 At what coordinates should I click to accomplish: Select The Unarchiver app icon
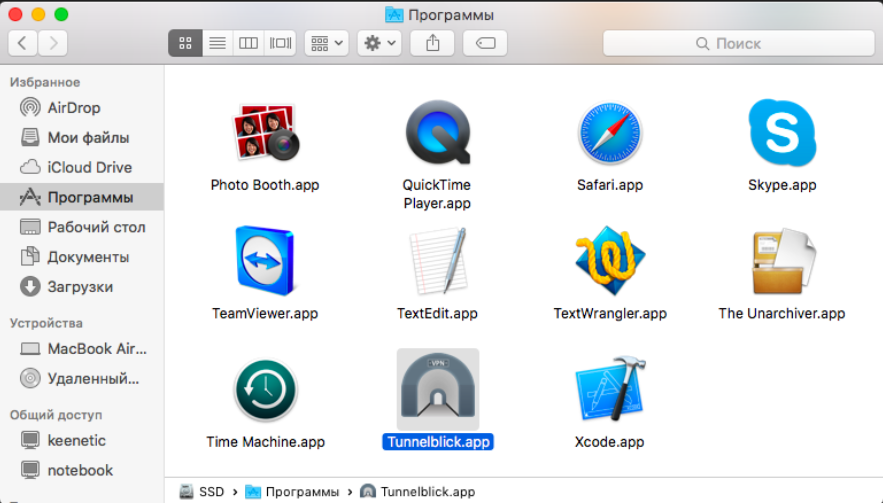[x=781, y=261]
